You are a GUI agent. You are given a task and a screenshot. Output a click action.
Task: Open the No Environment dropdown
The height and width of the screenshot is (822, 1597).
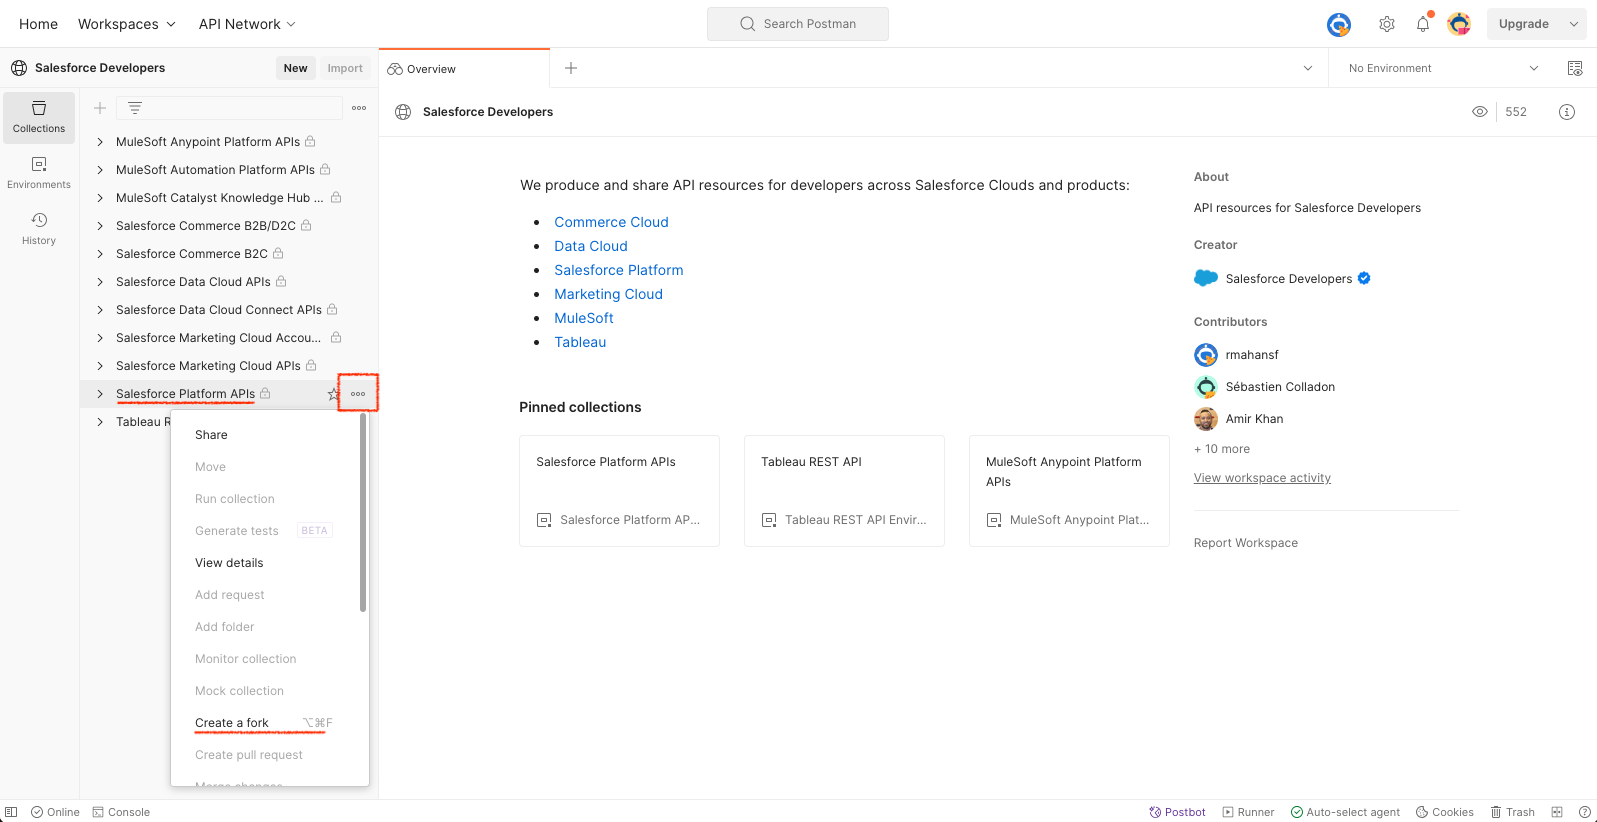pyautogui.click(x=1442, y=68)
